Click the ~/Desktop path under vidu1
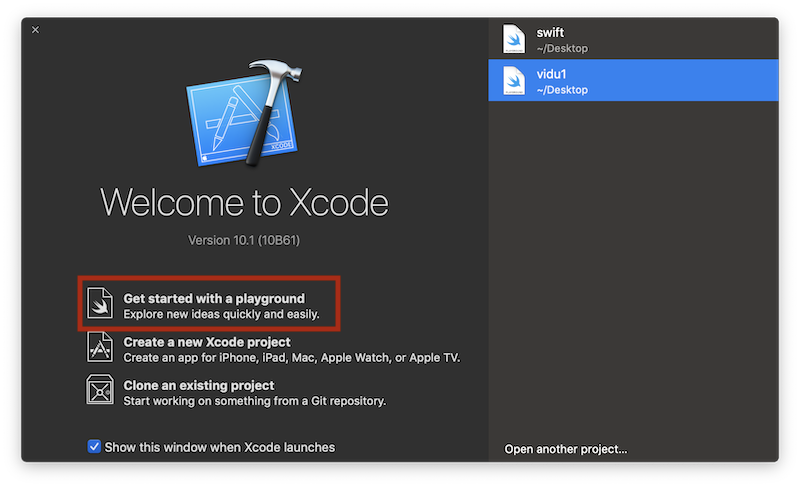800x487 pixels. pyautogui.click(x=562, y=90)
